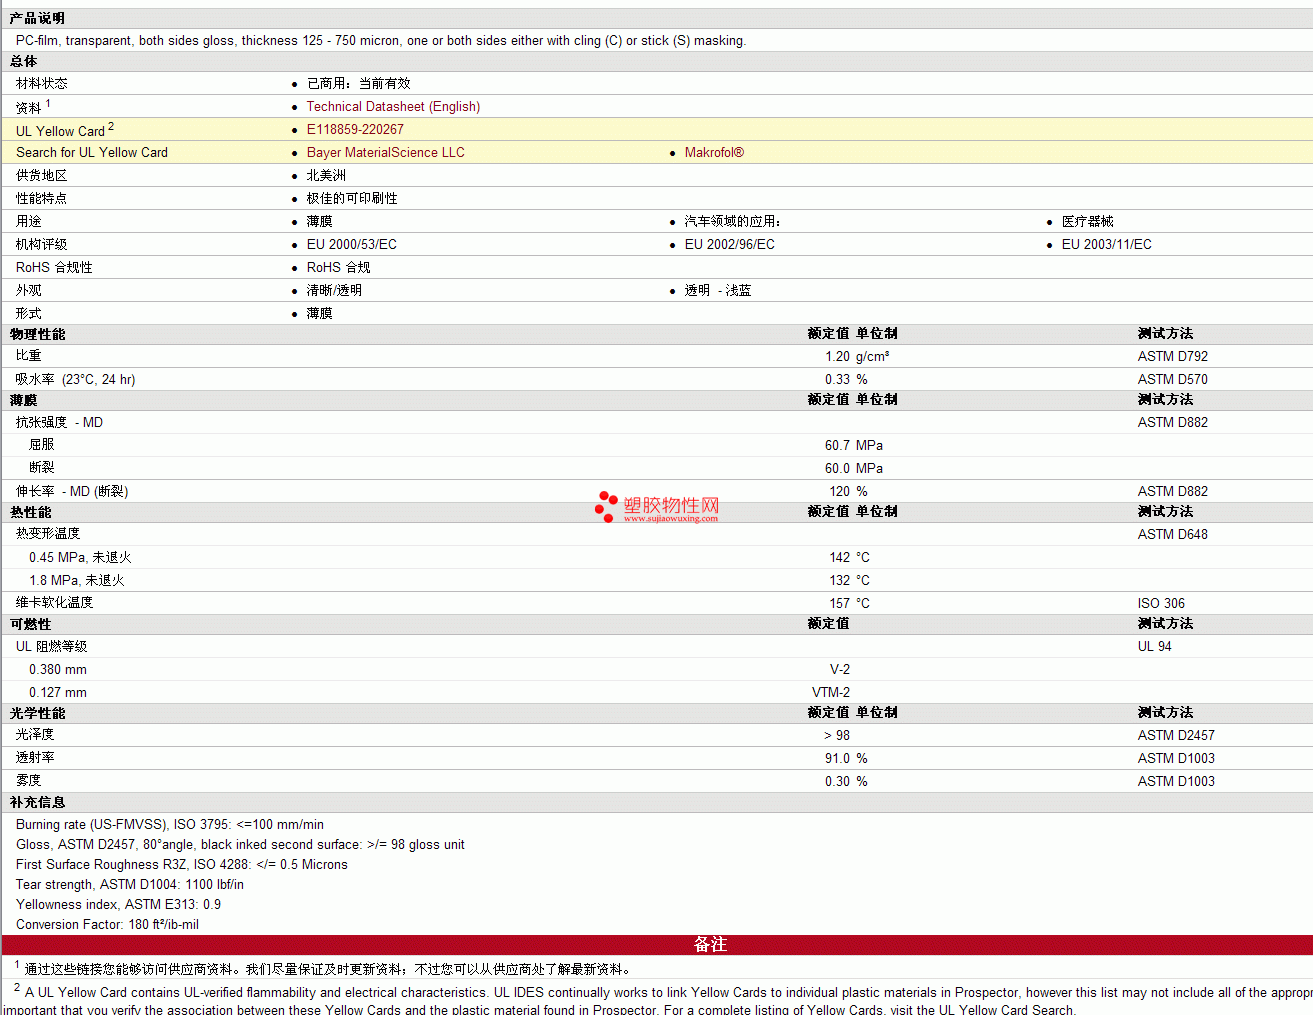The image size is (1313, 1015).
Task: Select the 材料状态 row label
Action: 42,84
